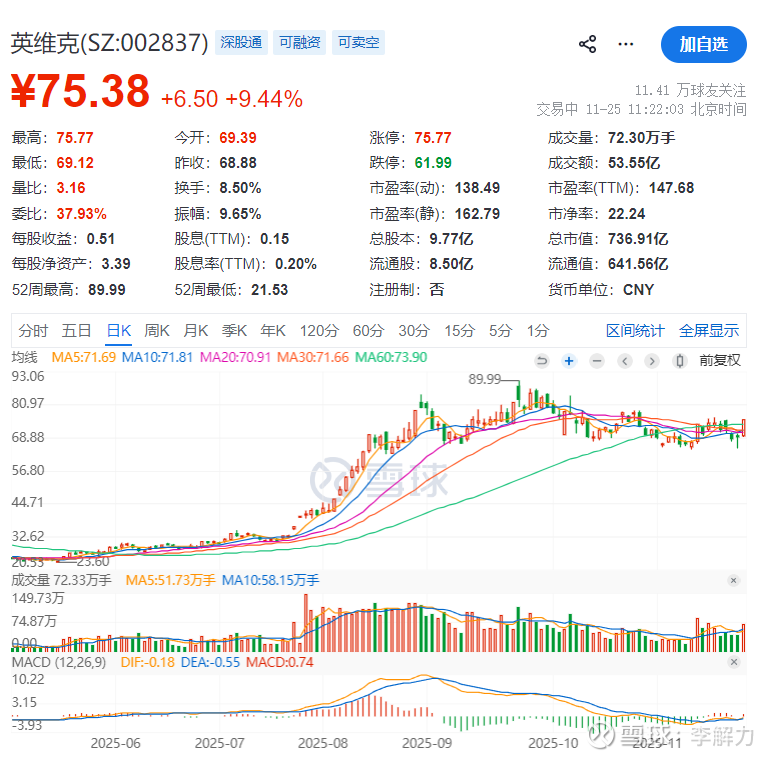Click the current price ¥75.38
This screenshot has width=778, height=760.
(80, 90)
